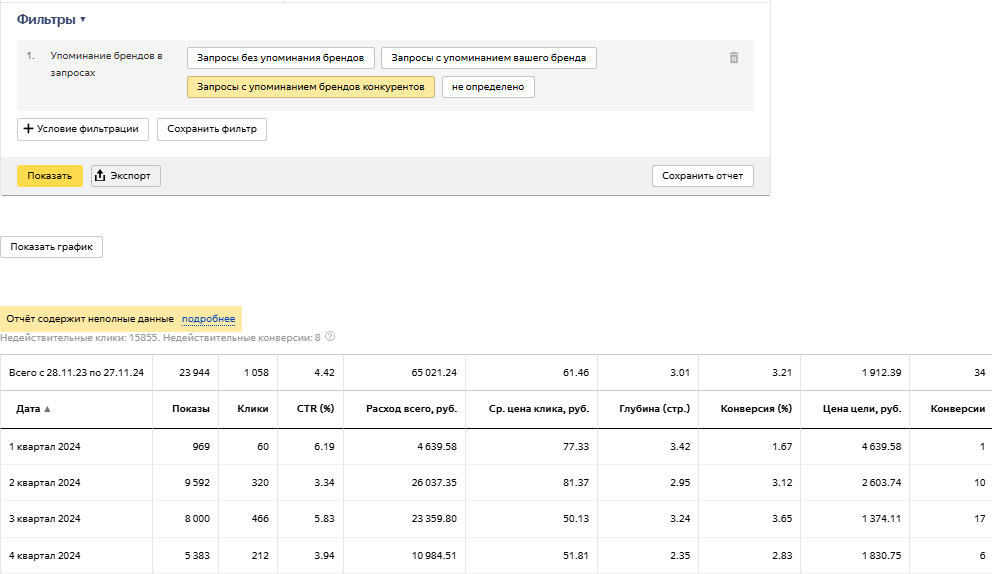
Task: Toggle 'Запросы с упоминанием вашего бренда' filter
Action: tap(488, 58)
